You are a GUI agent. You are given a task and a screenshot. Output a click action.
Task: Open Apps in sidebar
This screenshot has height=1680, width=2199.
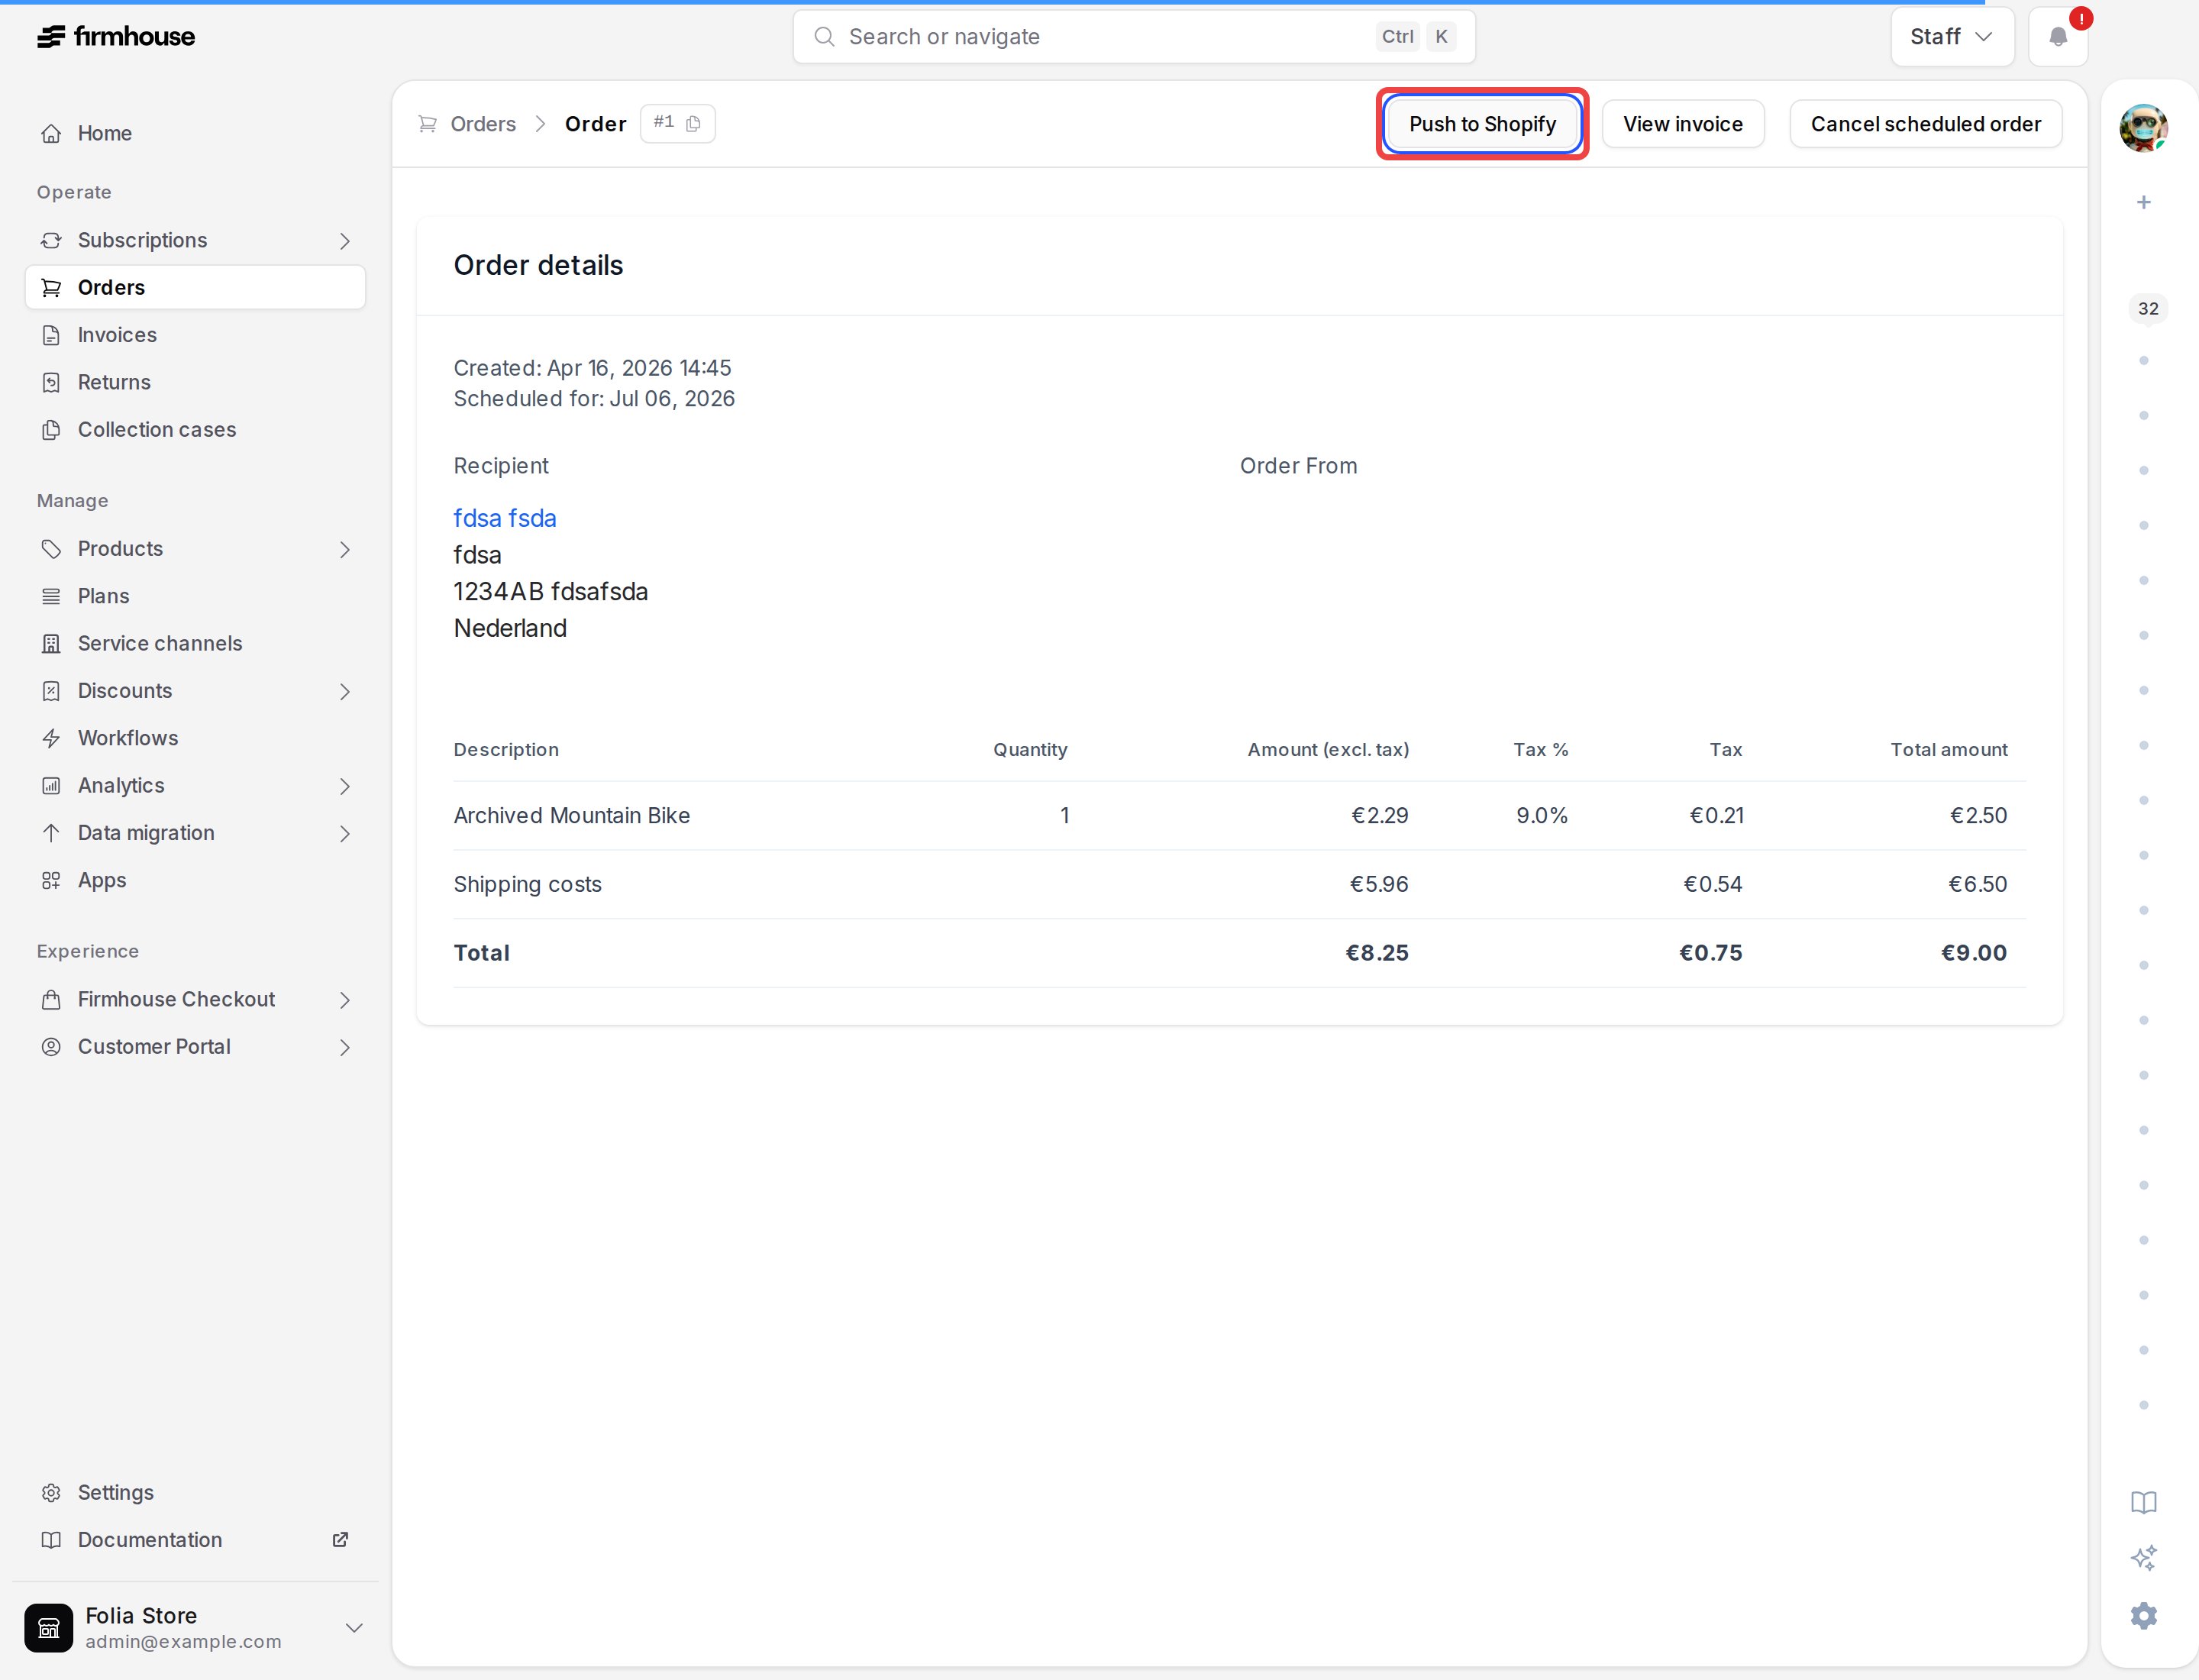pos(195,880)
